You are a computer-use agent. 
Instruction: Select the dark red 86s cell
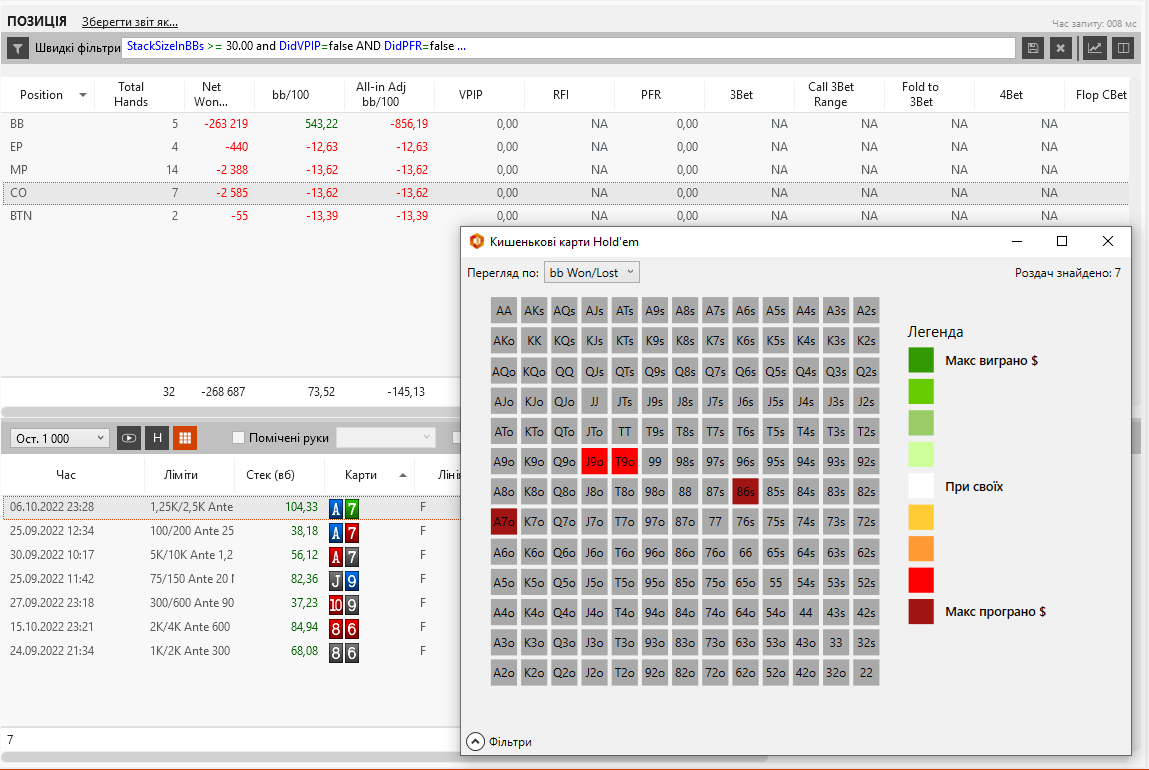pos(745,492)
